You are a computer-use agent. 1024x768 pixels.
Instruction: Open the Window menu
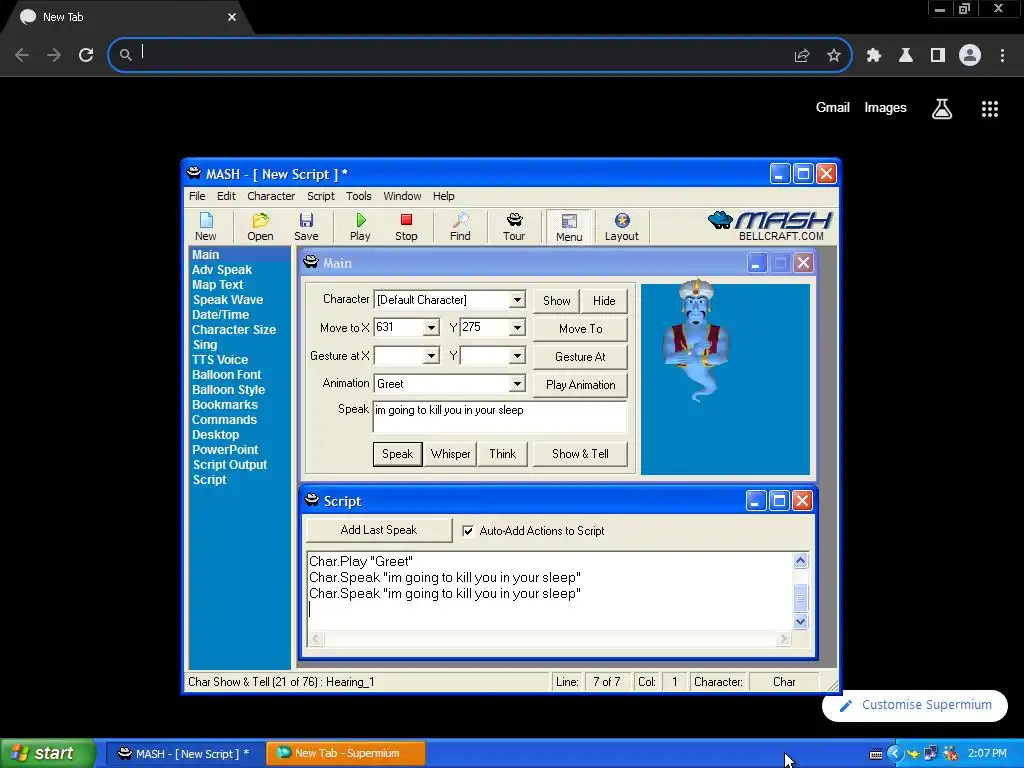click(402, 196)
